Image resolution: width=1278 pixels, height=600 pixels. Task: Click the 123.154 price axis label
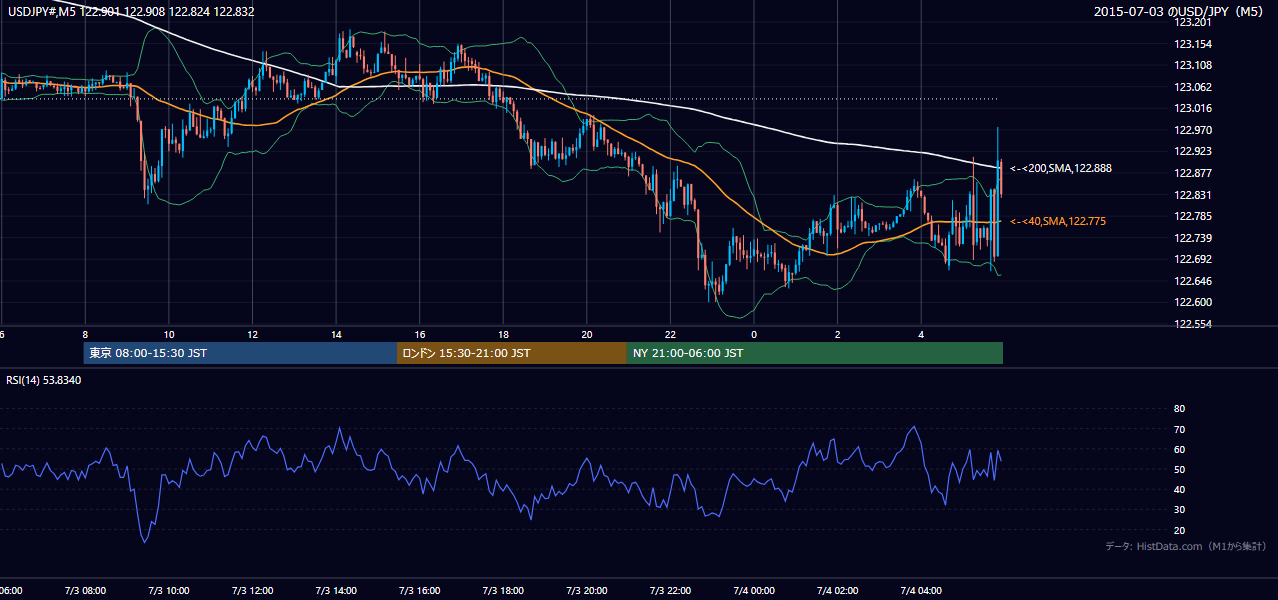1192,44
